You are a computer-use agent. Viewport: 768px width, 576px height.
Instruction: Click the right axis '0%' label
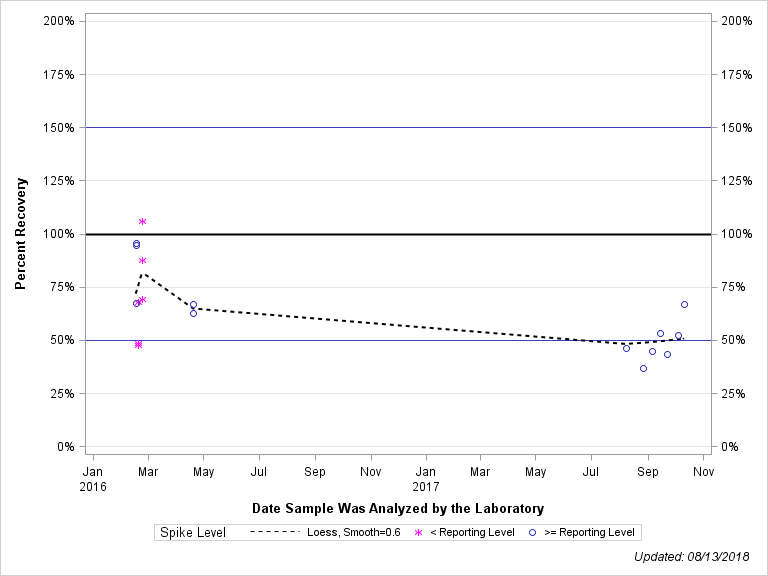tap(730, 447)
